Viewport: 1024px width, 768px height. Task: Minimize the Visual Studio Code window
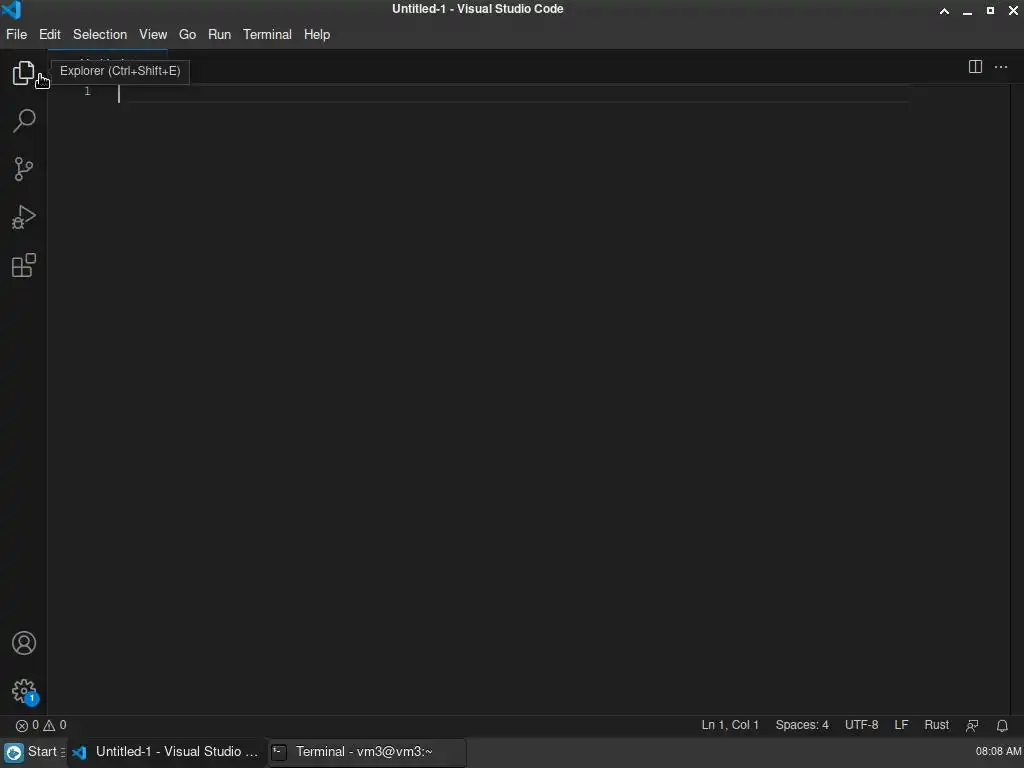pos(967,10)
